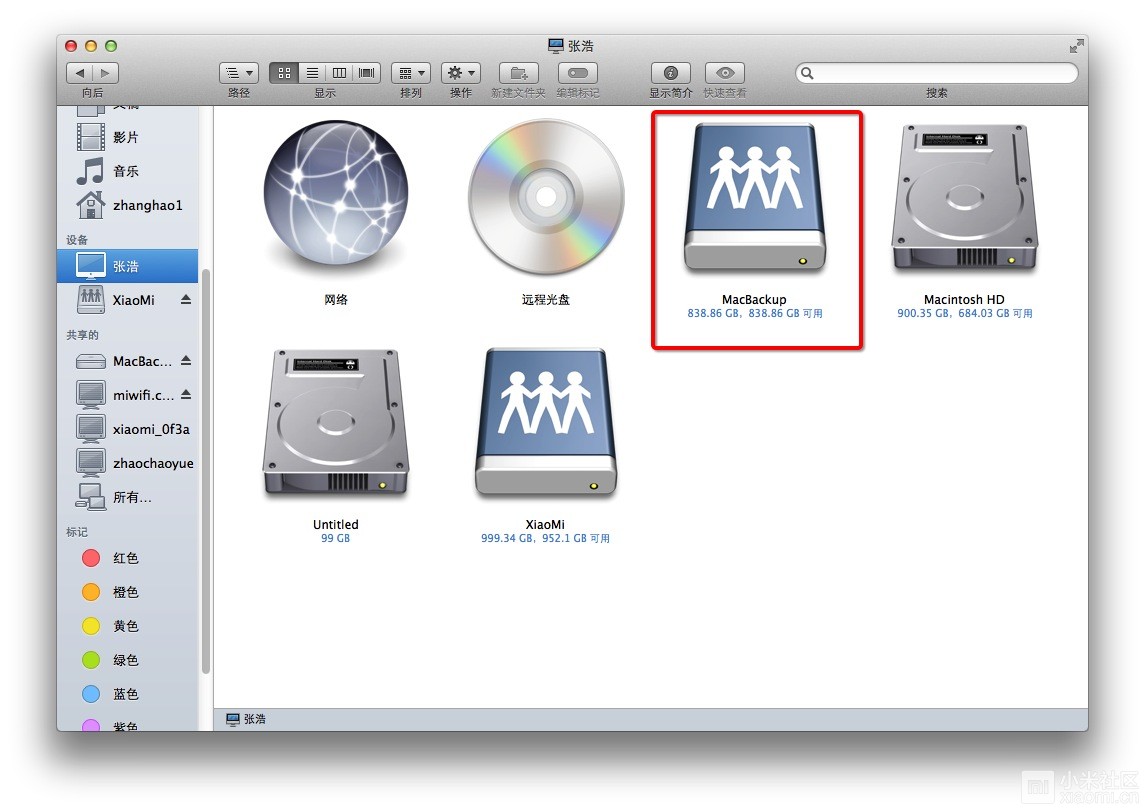Open the Macintosh HD drive icon
Image resolution: width=1145 pixels, height=810 pixels.
(x=963, y=199)
